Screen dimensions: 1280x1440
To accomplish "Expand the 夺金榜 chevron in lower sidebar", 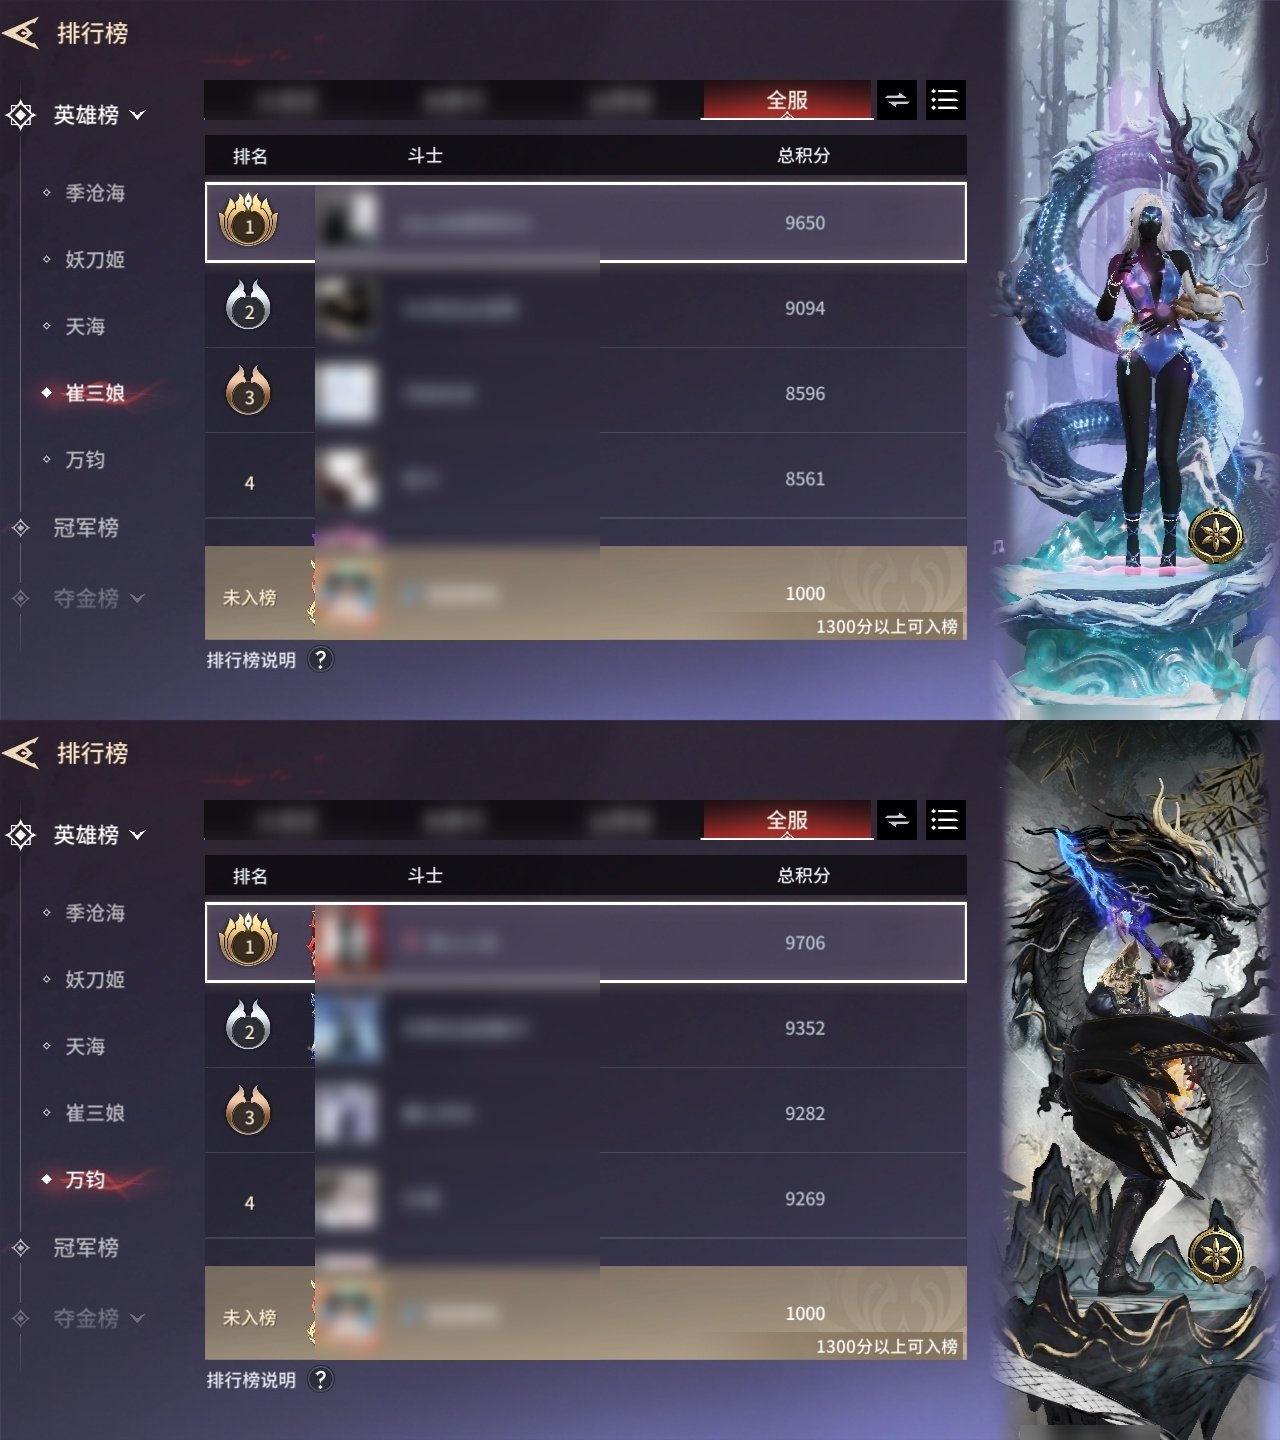I will [138, 1318].
